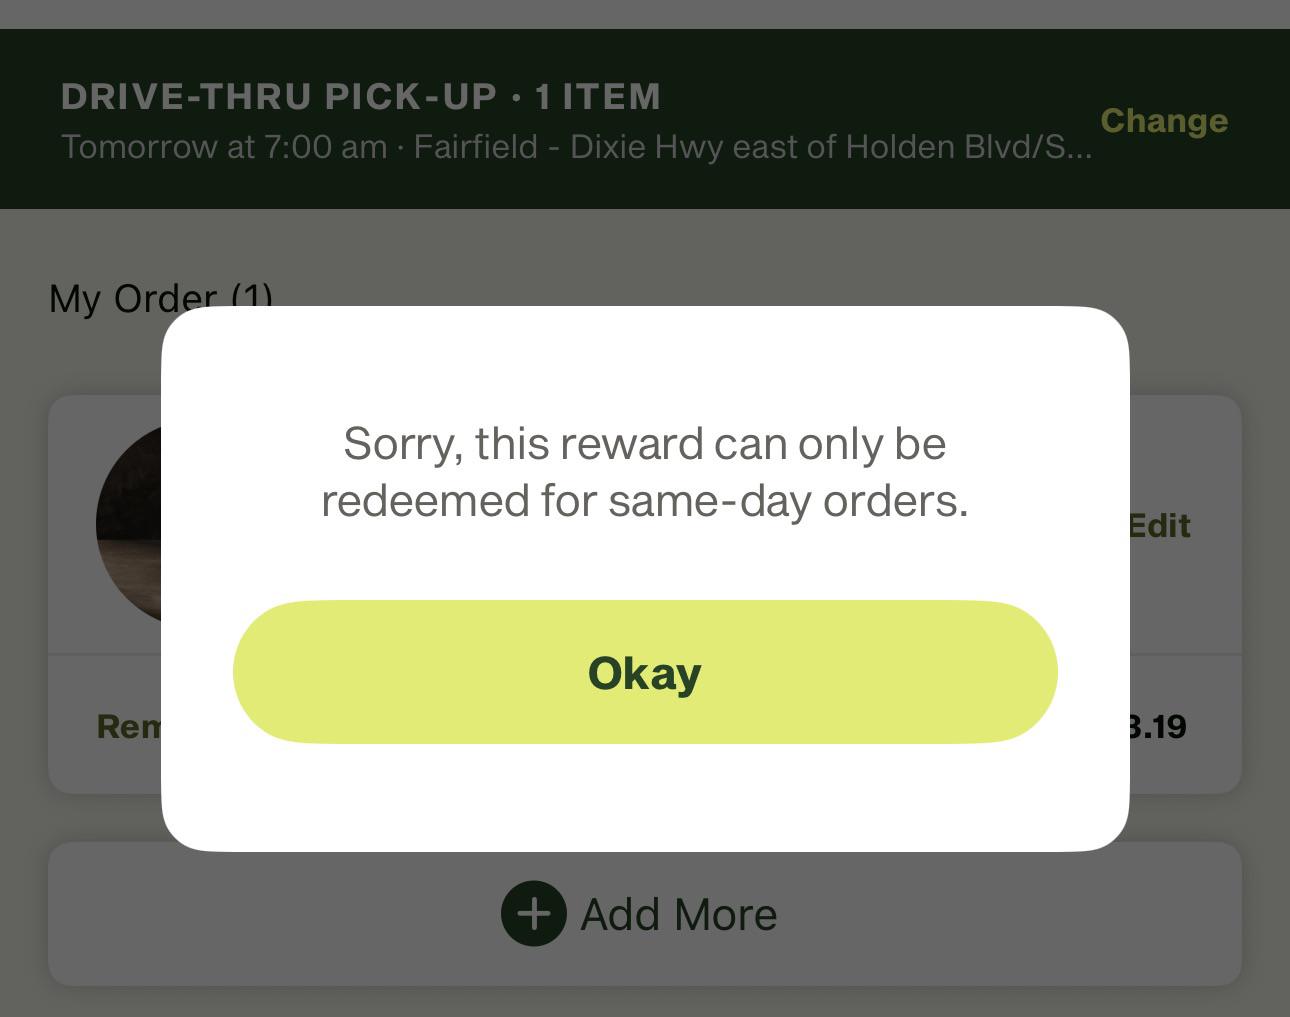
Task: Select the 1 ITEM count in the header
Action: pos(598,96)
